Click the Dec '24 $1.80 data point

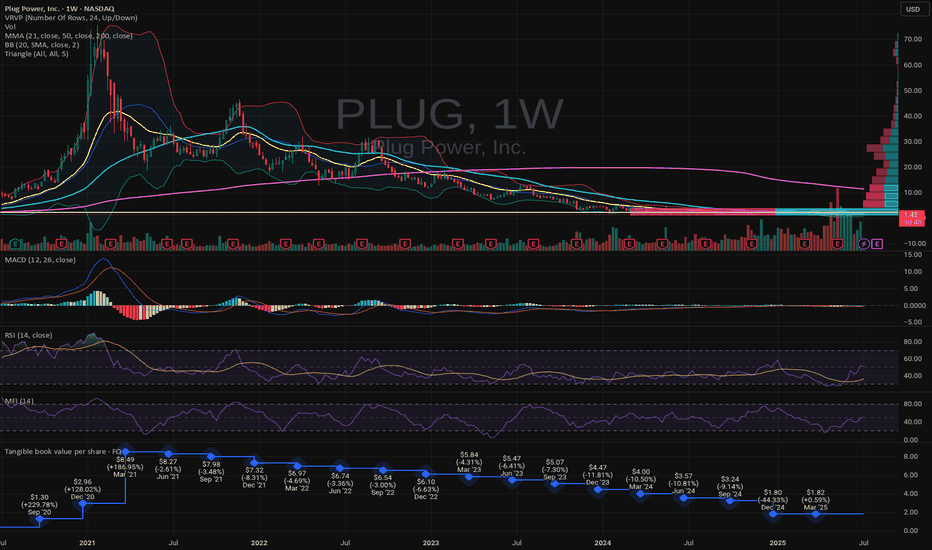coord(773,514)
